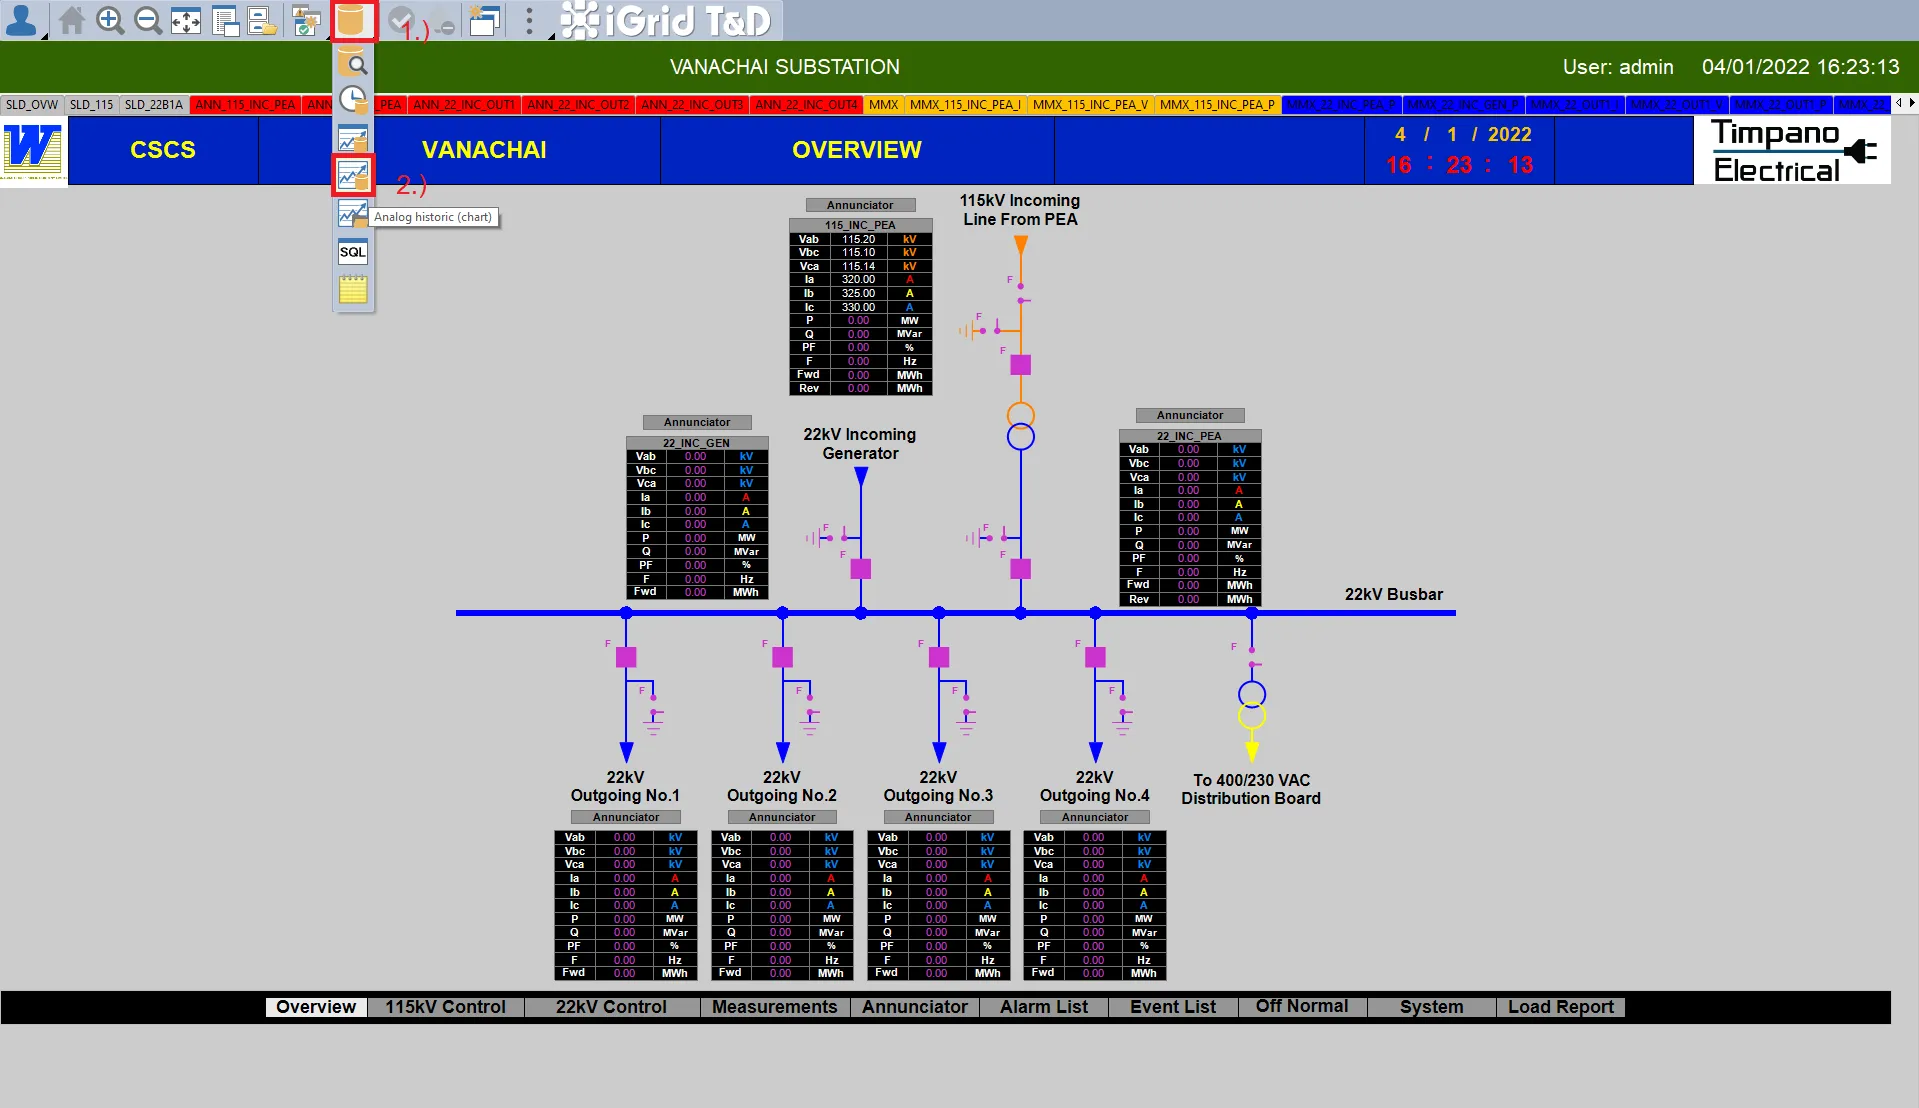1919x1108 pixels.
Task: Click the acknowledge checkmark icon
Action: tap(401, 20)
